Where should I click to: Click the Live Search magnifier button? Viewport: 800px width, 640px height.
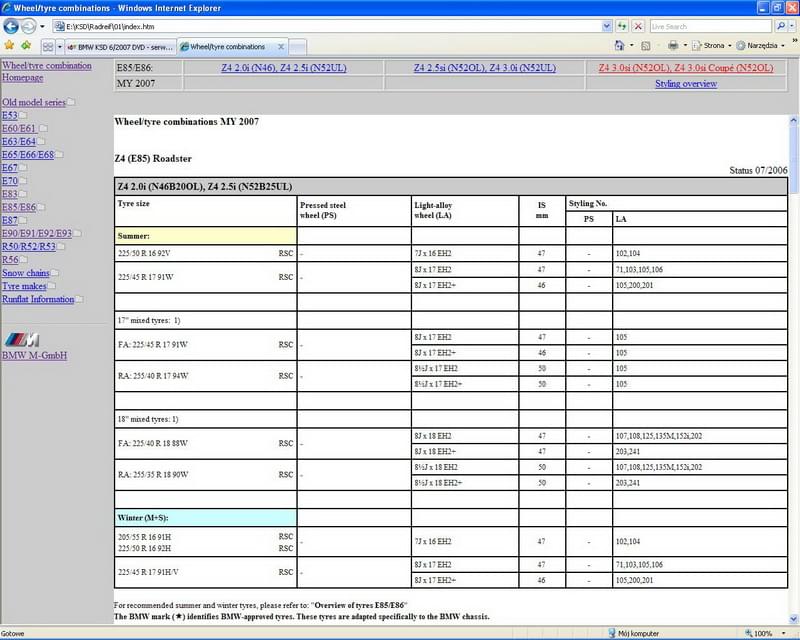781,26
